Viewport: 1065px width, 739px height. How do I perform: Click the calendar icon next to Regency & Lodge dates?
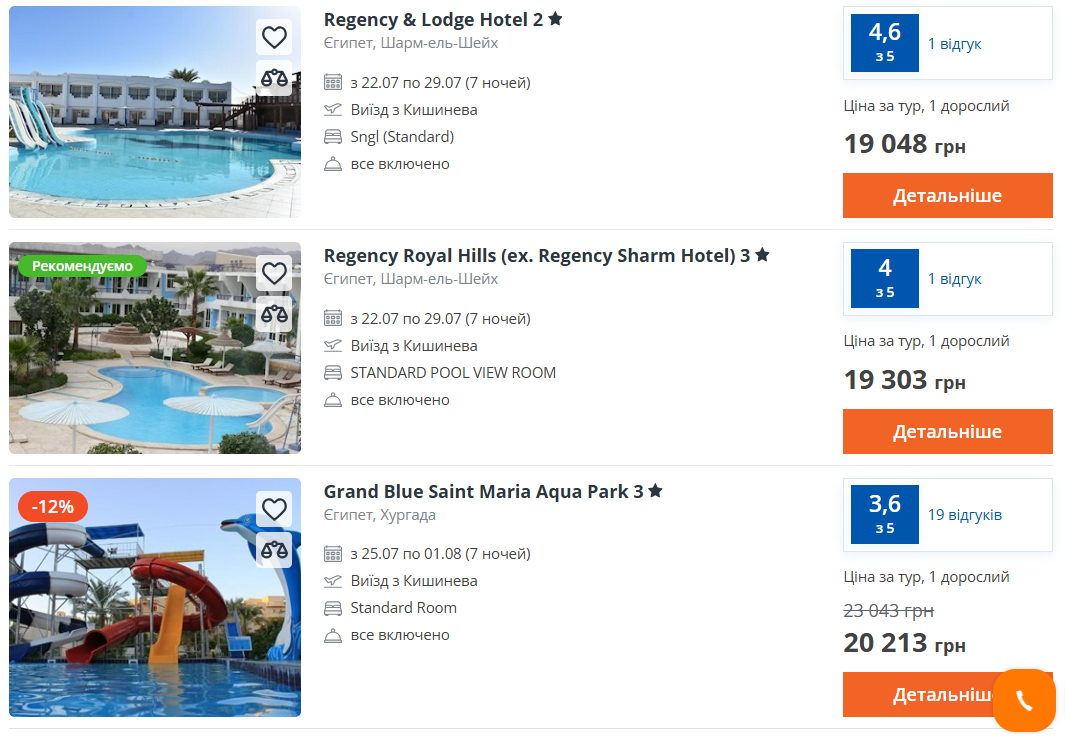pos(332,83)
